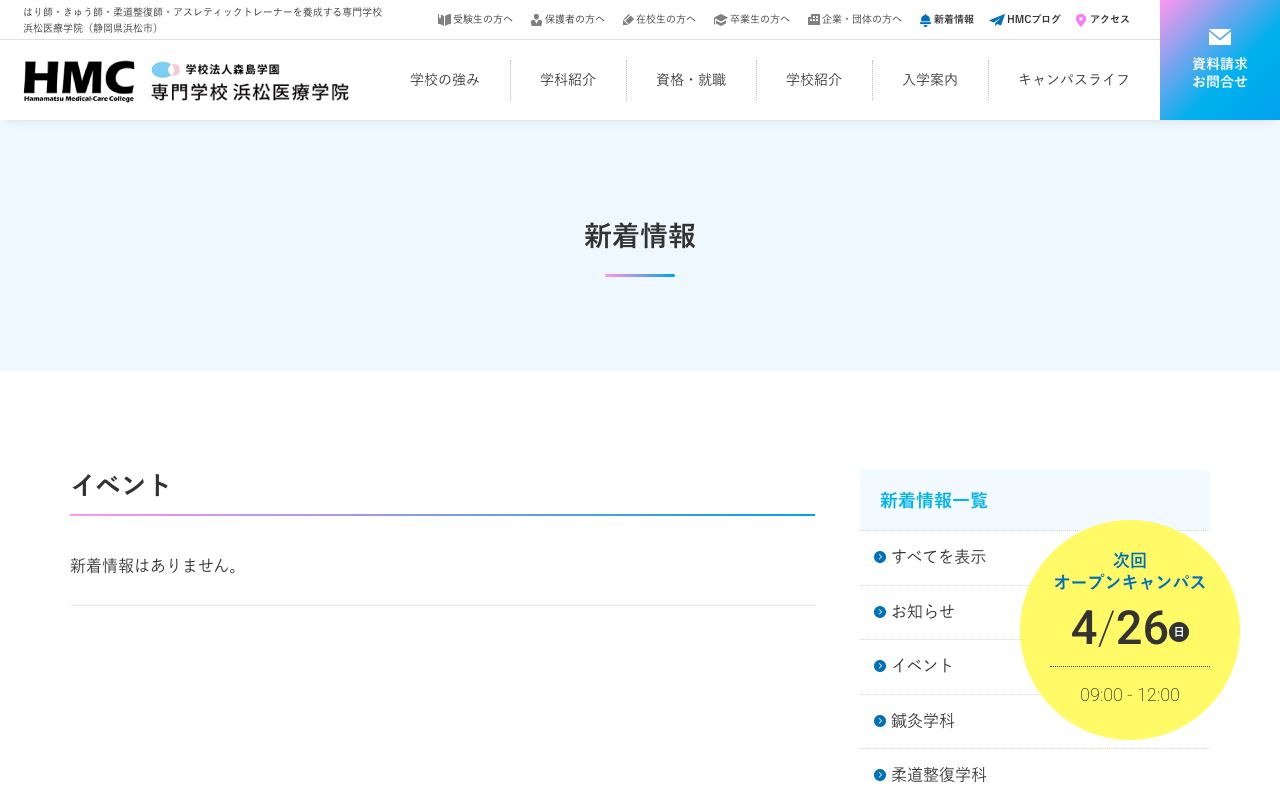Screen dimensions: 1280x800
Task: Click the graduation cap icon by 卒業生の方へ
Action: coord(720,19)
